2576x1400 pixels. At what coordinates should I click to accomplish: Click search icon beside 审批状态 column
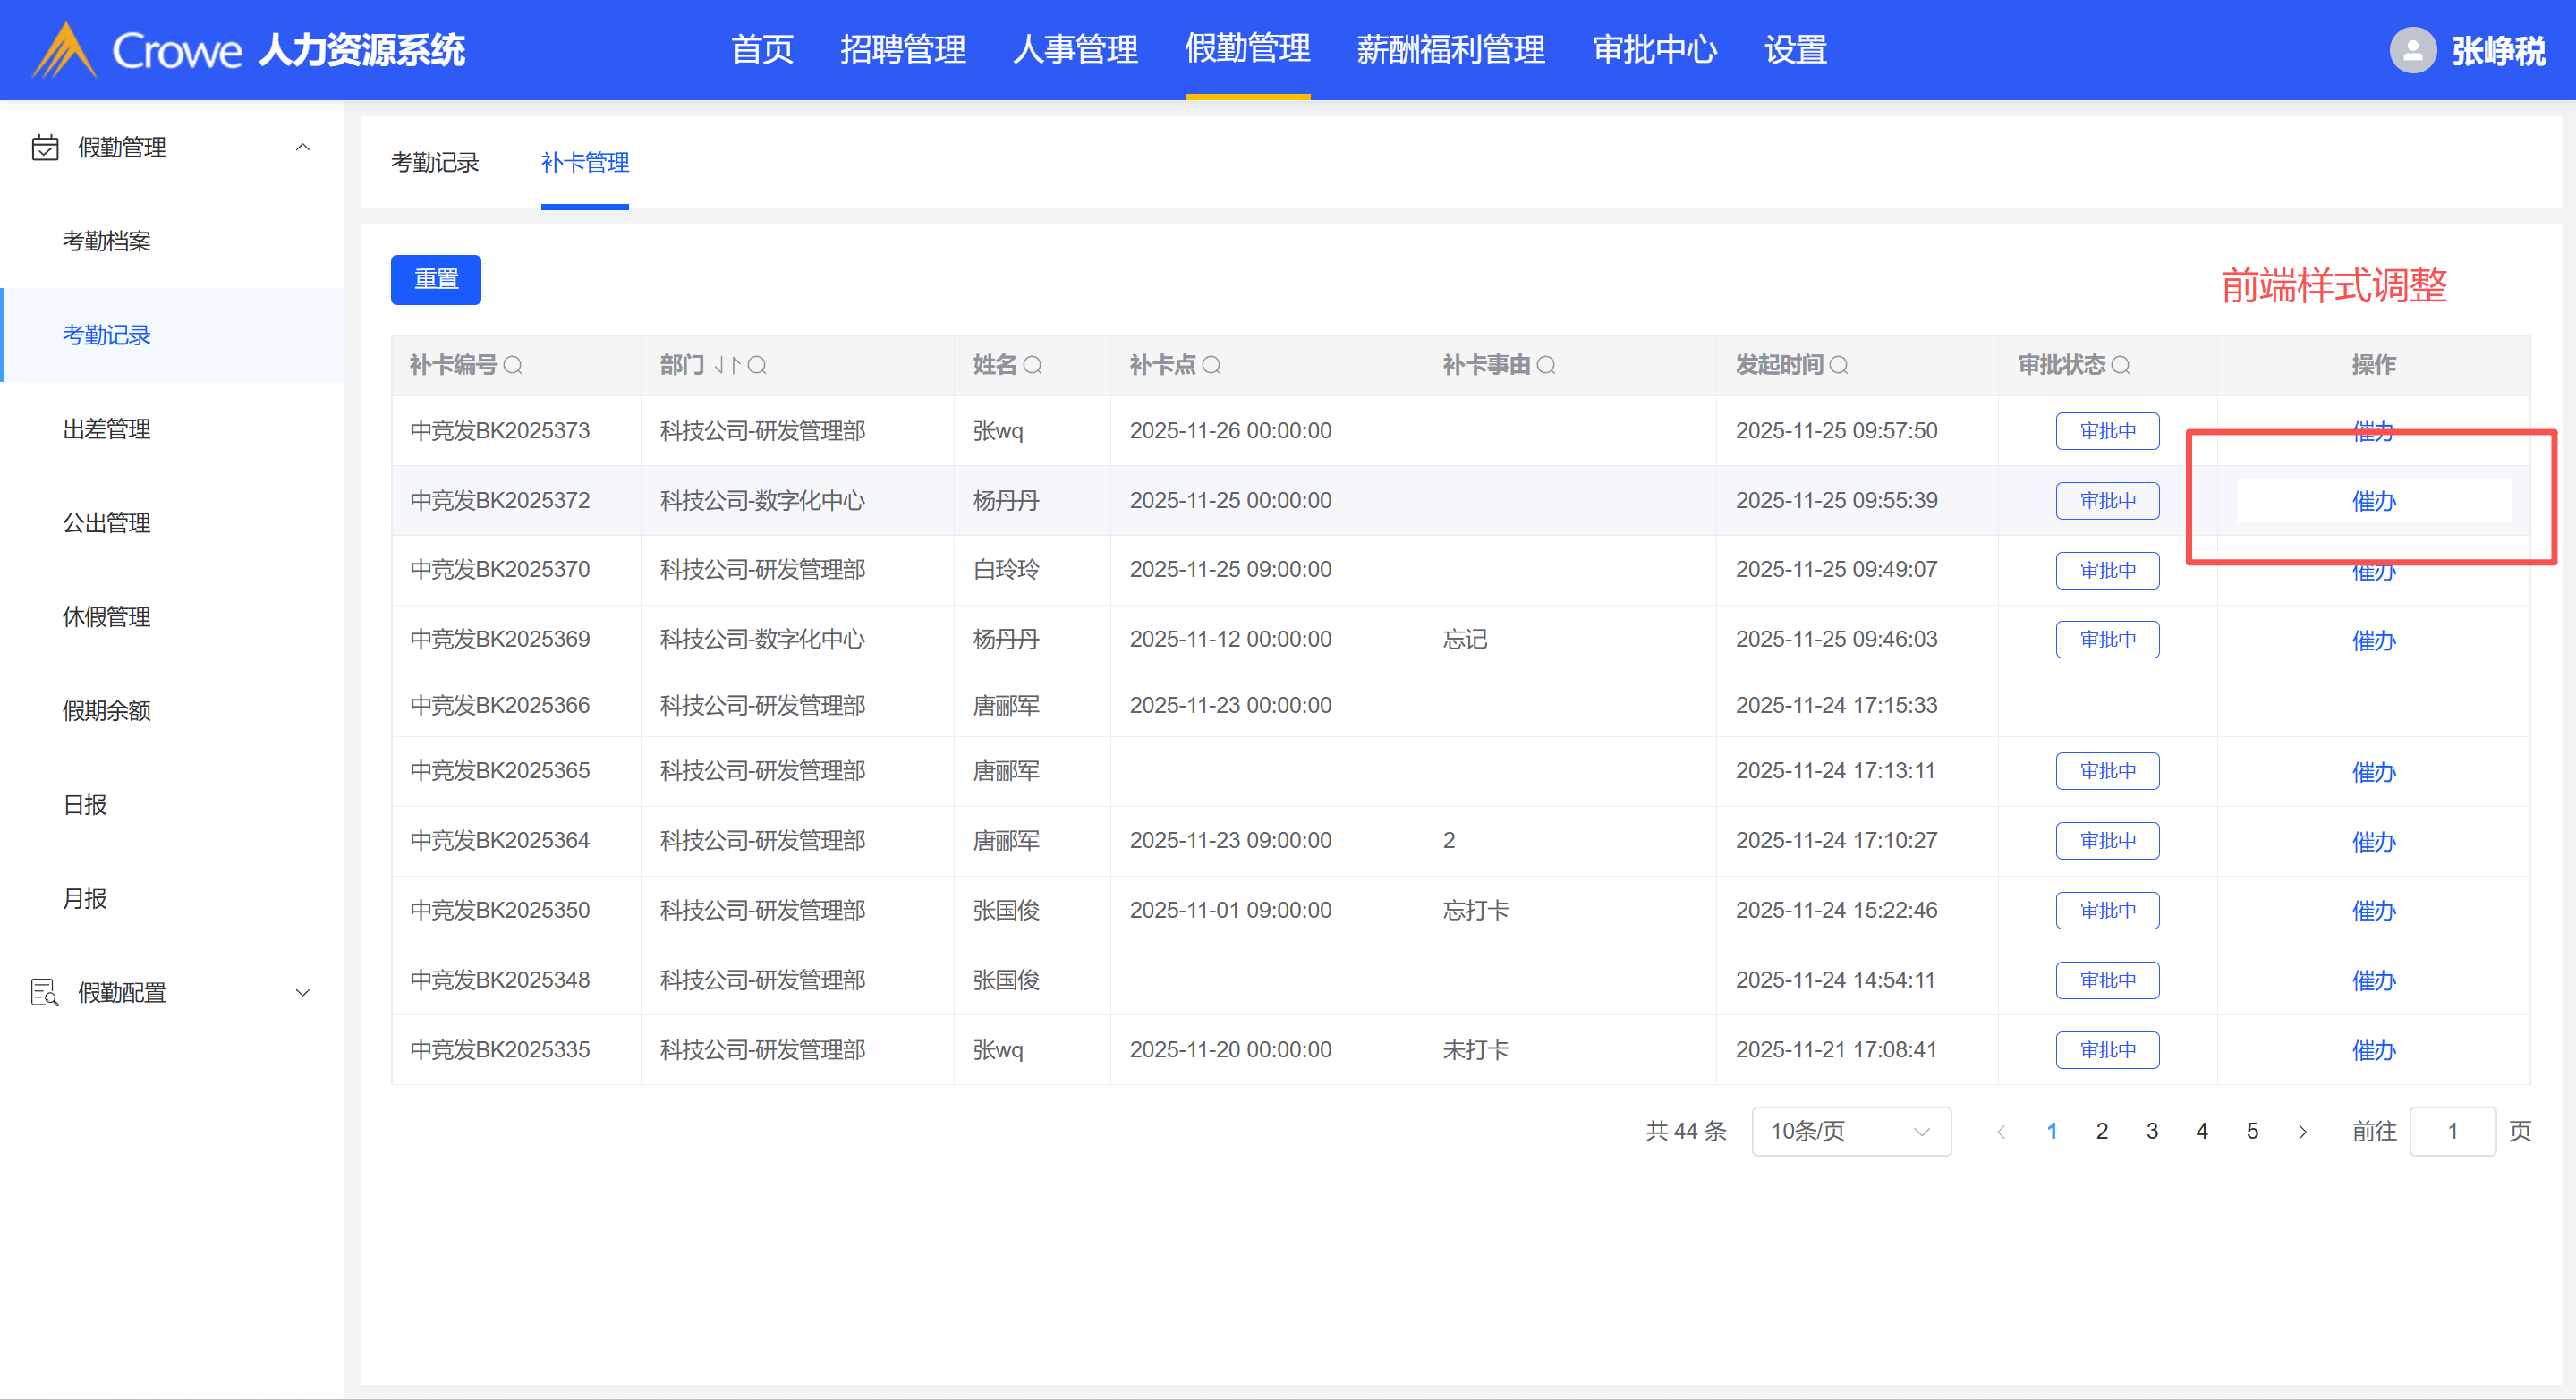point(2120,365)
